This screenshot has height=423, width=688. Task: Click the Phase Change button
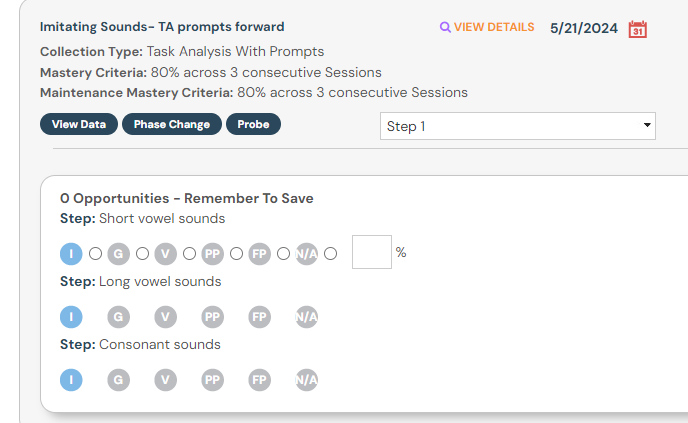(x=172, y=124)
